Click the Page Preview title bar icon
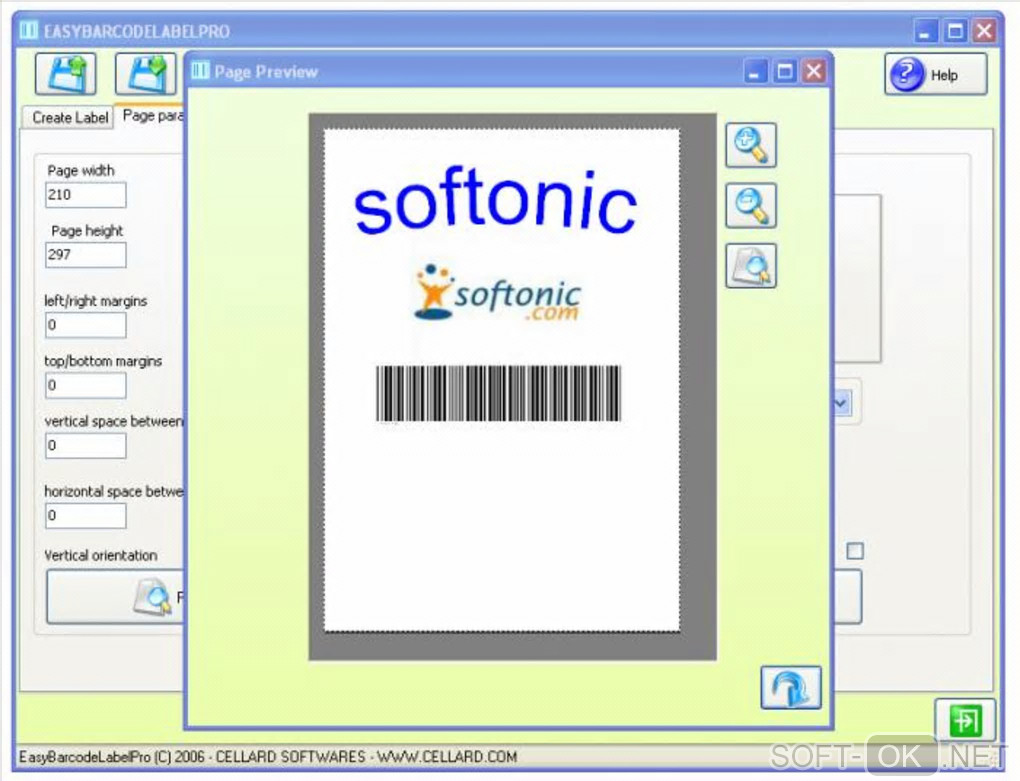Screen dimensions: 1020x781 [200, 70]
